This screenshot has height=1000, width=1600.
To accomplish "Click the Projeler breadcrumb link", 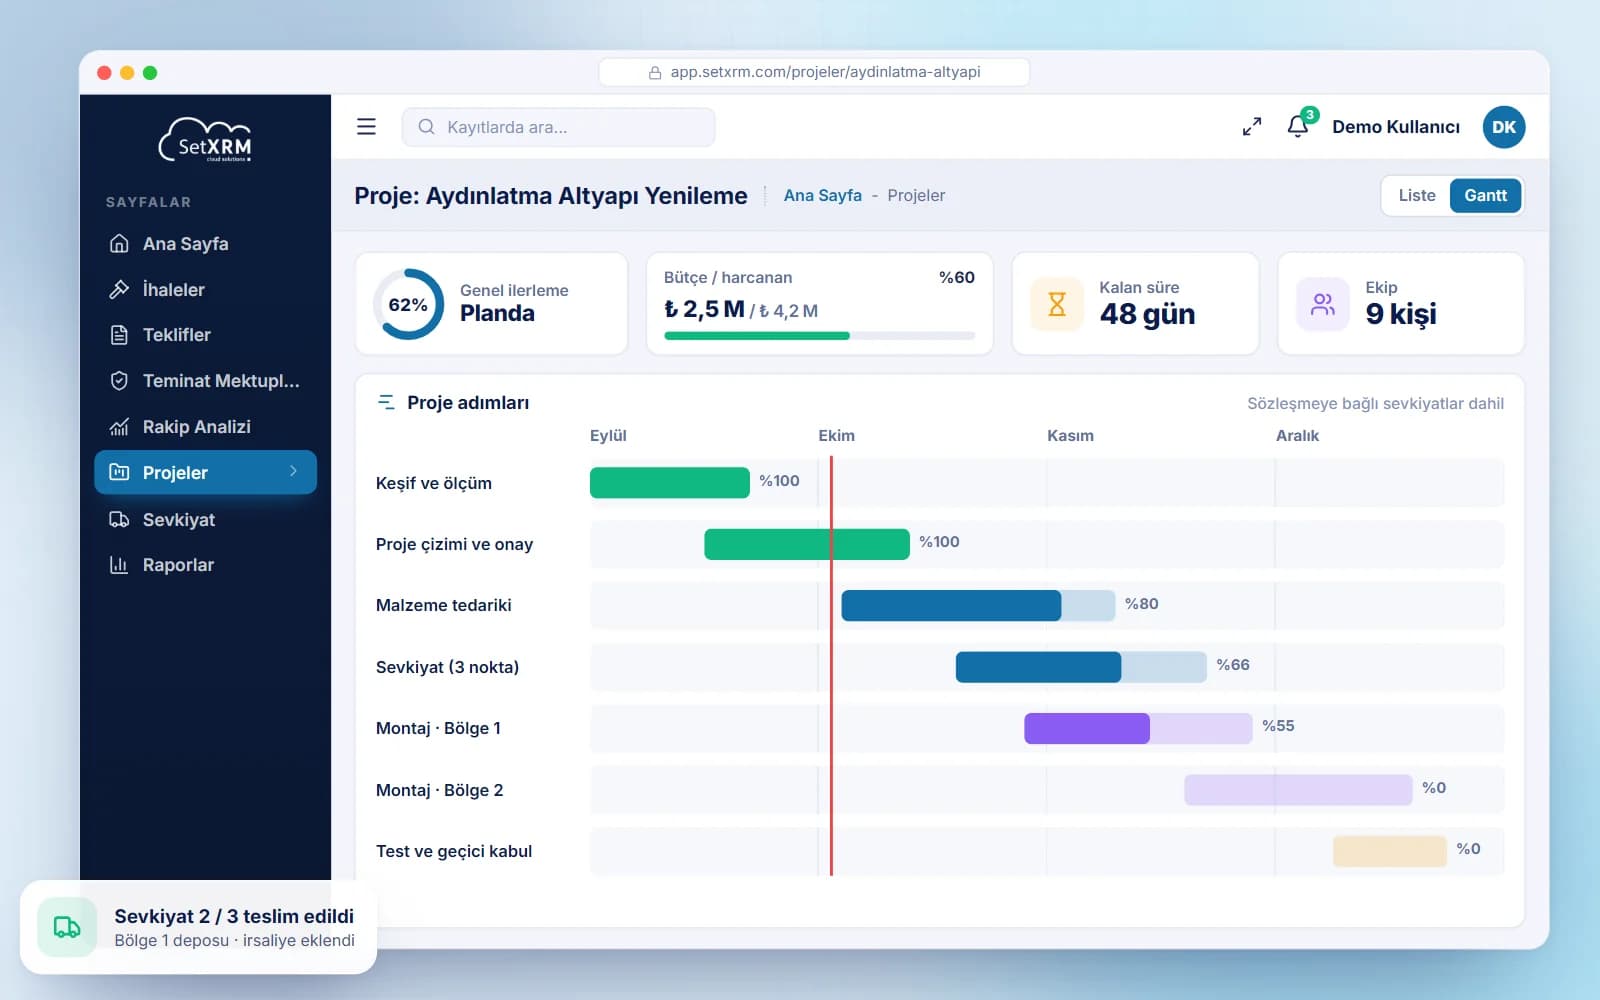I will [916, 195].
